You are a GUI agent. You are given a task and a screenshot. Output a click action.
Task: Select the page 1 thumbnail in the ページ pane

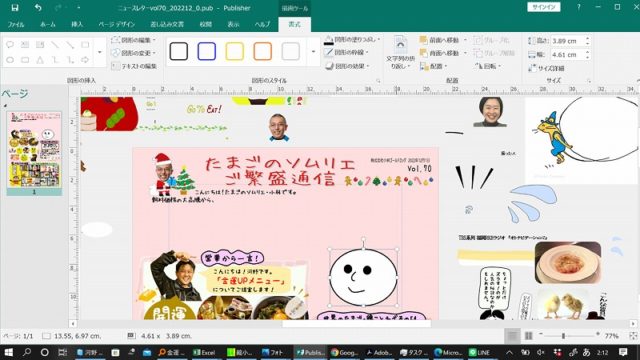coord(34,150)
